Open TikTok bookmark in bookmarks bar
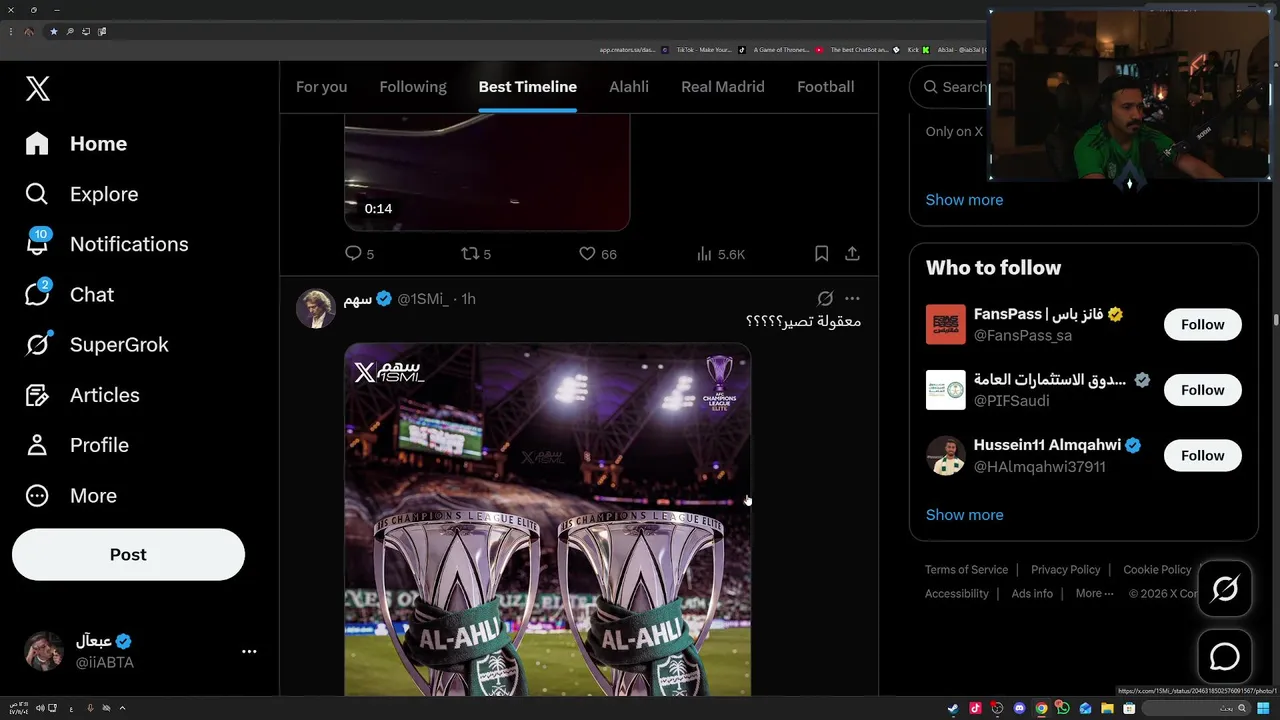1280x720 pixels. (x=711, y=50)
